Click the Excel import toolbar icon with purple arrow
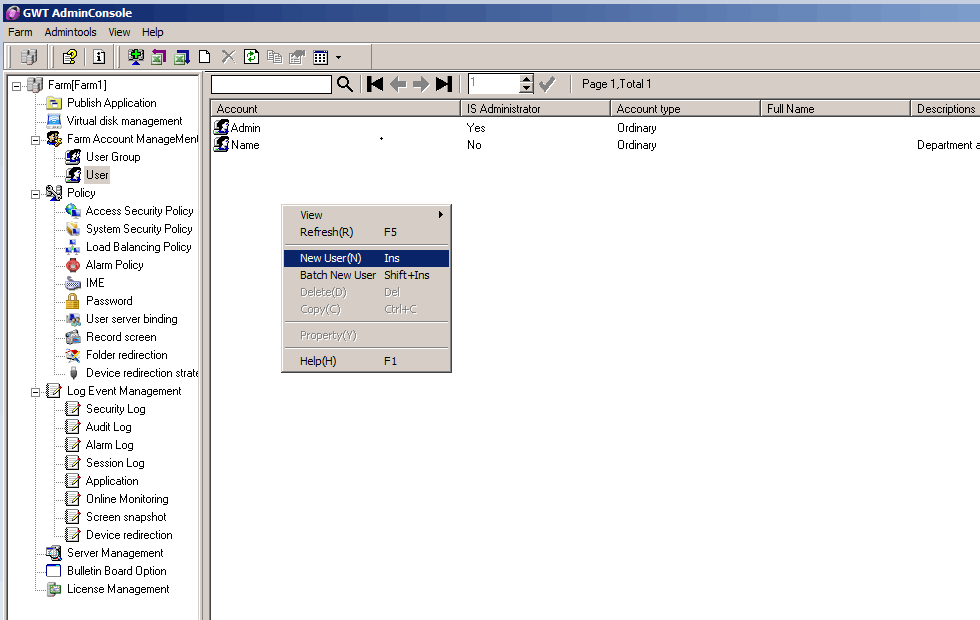This screenshot has width=980, height=620. point(159,57)
